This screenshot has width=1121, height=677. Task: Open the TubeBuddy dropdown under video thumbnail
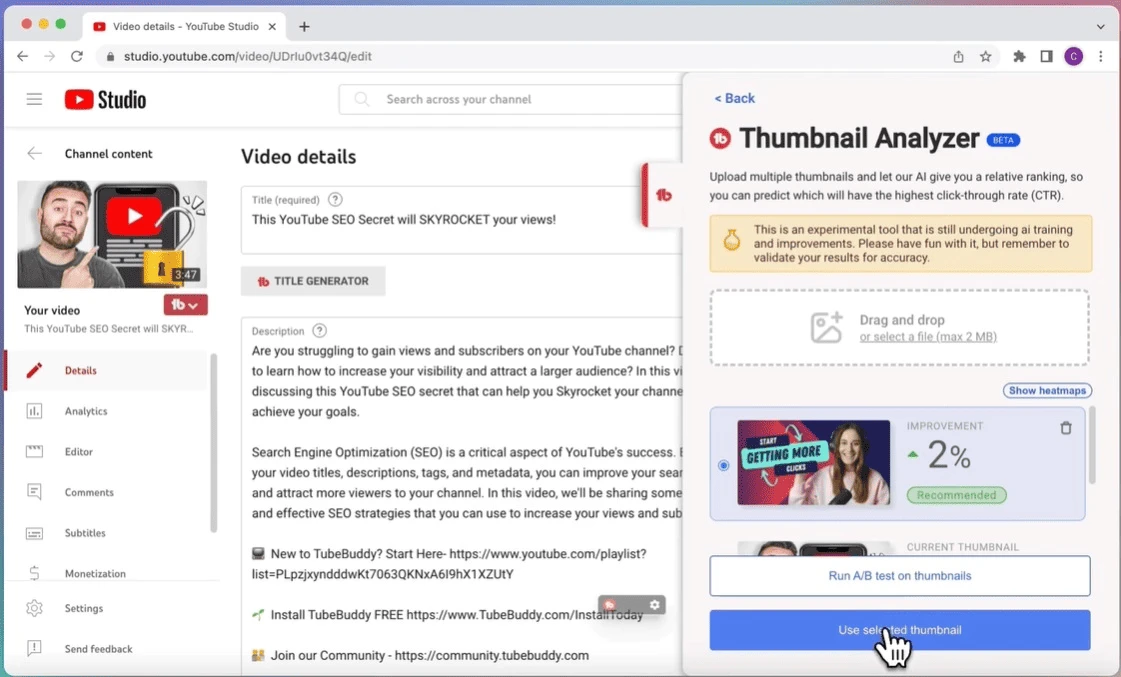[185, 305]
